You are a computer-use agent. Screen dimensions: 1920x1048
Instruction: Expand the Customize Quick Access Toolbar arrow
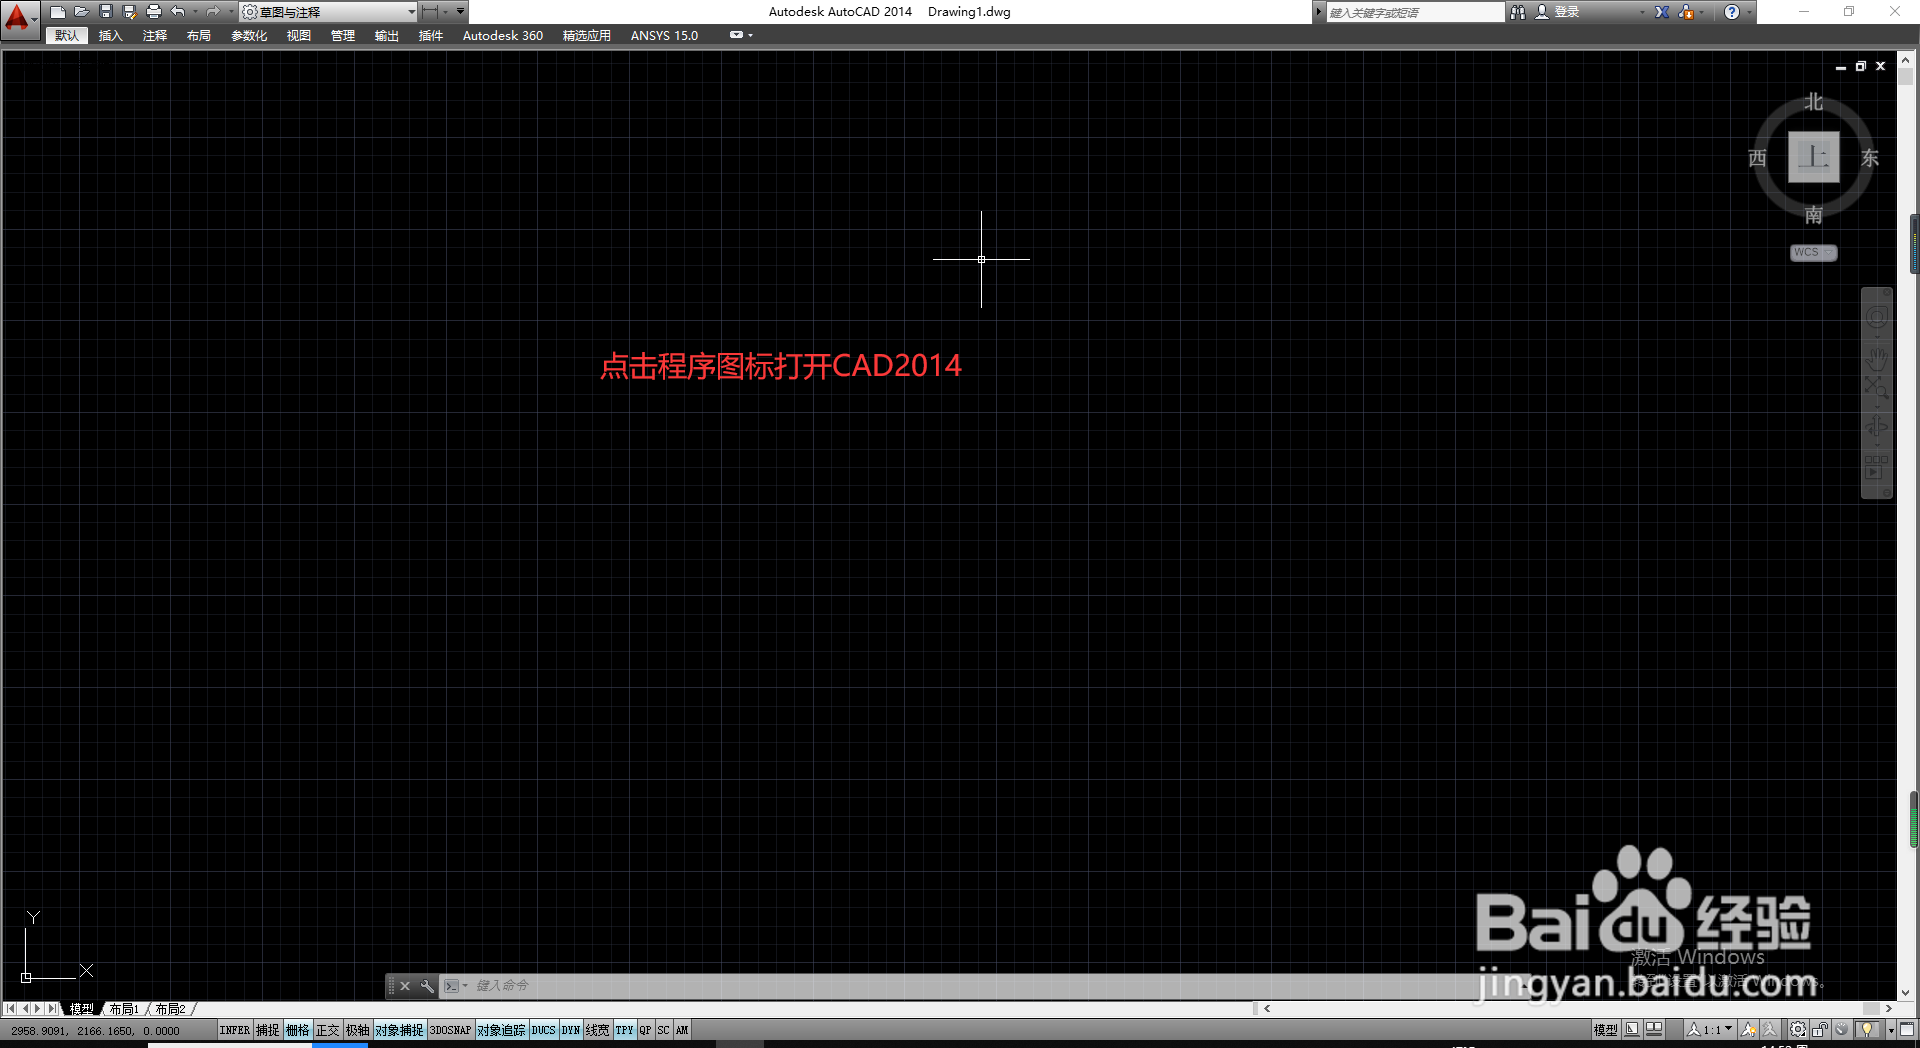pyautogui.click(x=461, y=12)
